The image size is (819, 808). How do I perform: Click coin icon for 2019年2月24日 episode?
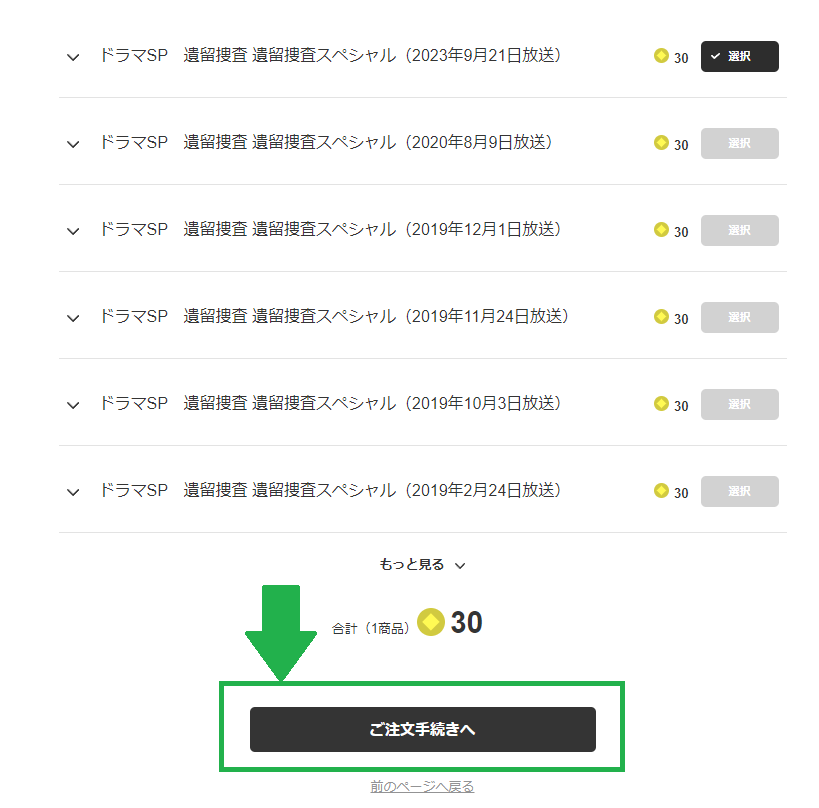(x=661, y=491)
